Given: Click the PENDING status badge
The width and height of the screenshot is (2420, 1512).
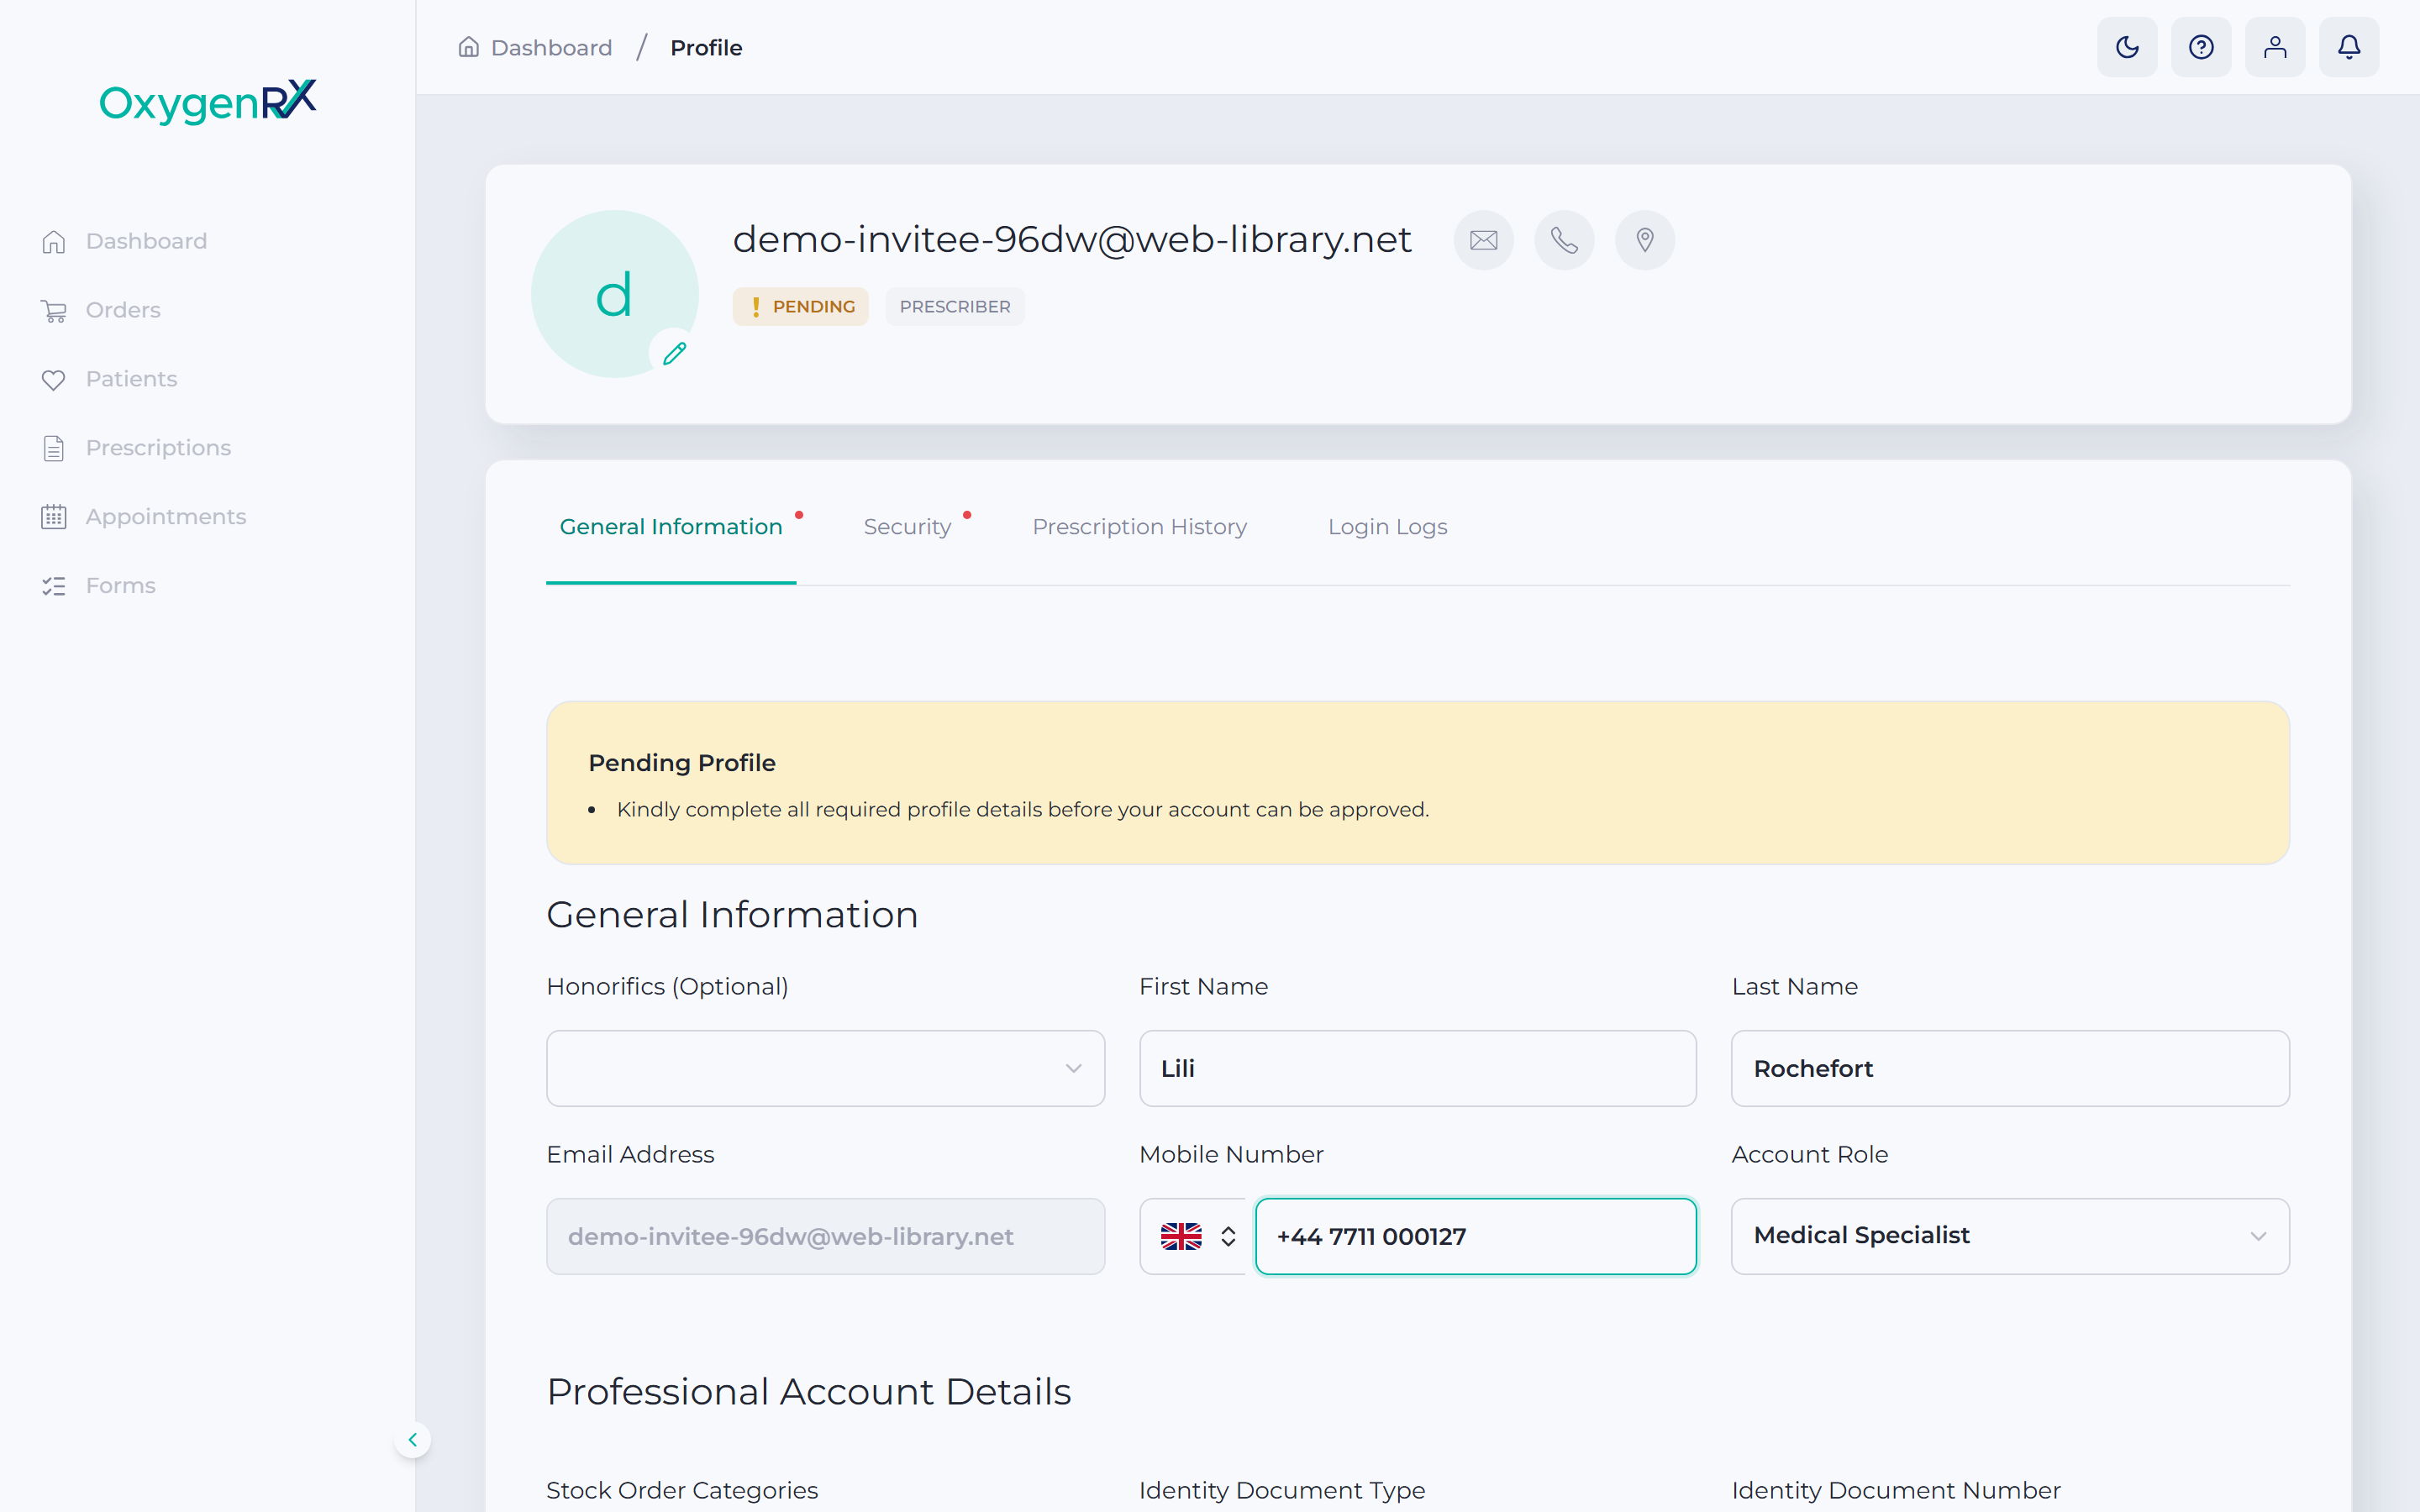Looking at the screenshot, I should coord(800,307).
